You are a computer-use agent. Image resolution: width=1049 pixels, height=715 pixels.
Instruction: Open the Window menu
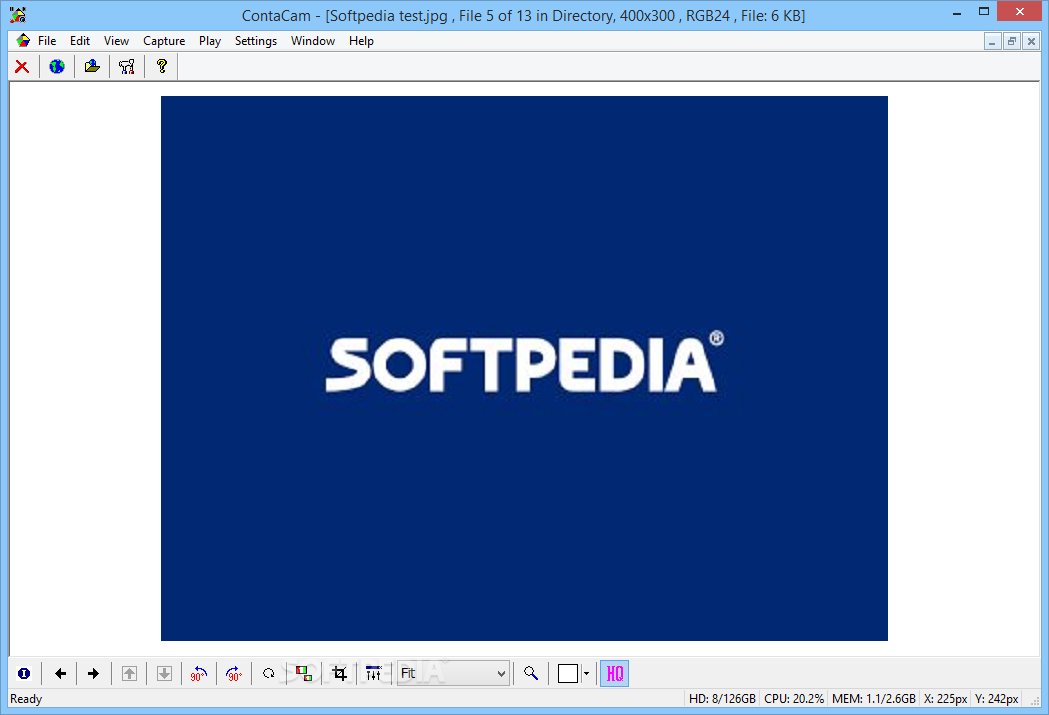[x=312, y=41]
